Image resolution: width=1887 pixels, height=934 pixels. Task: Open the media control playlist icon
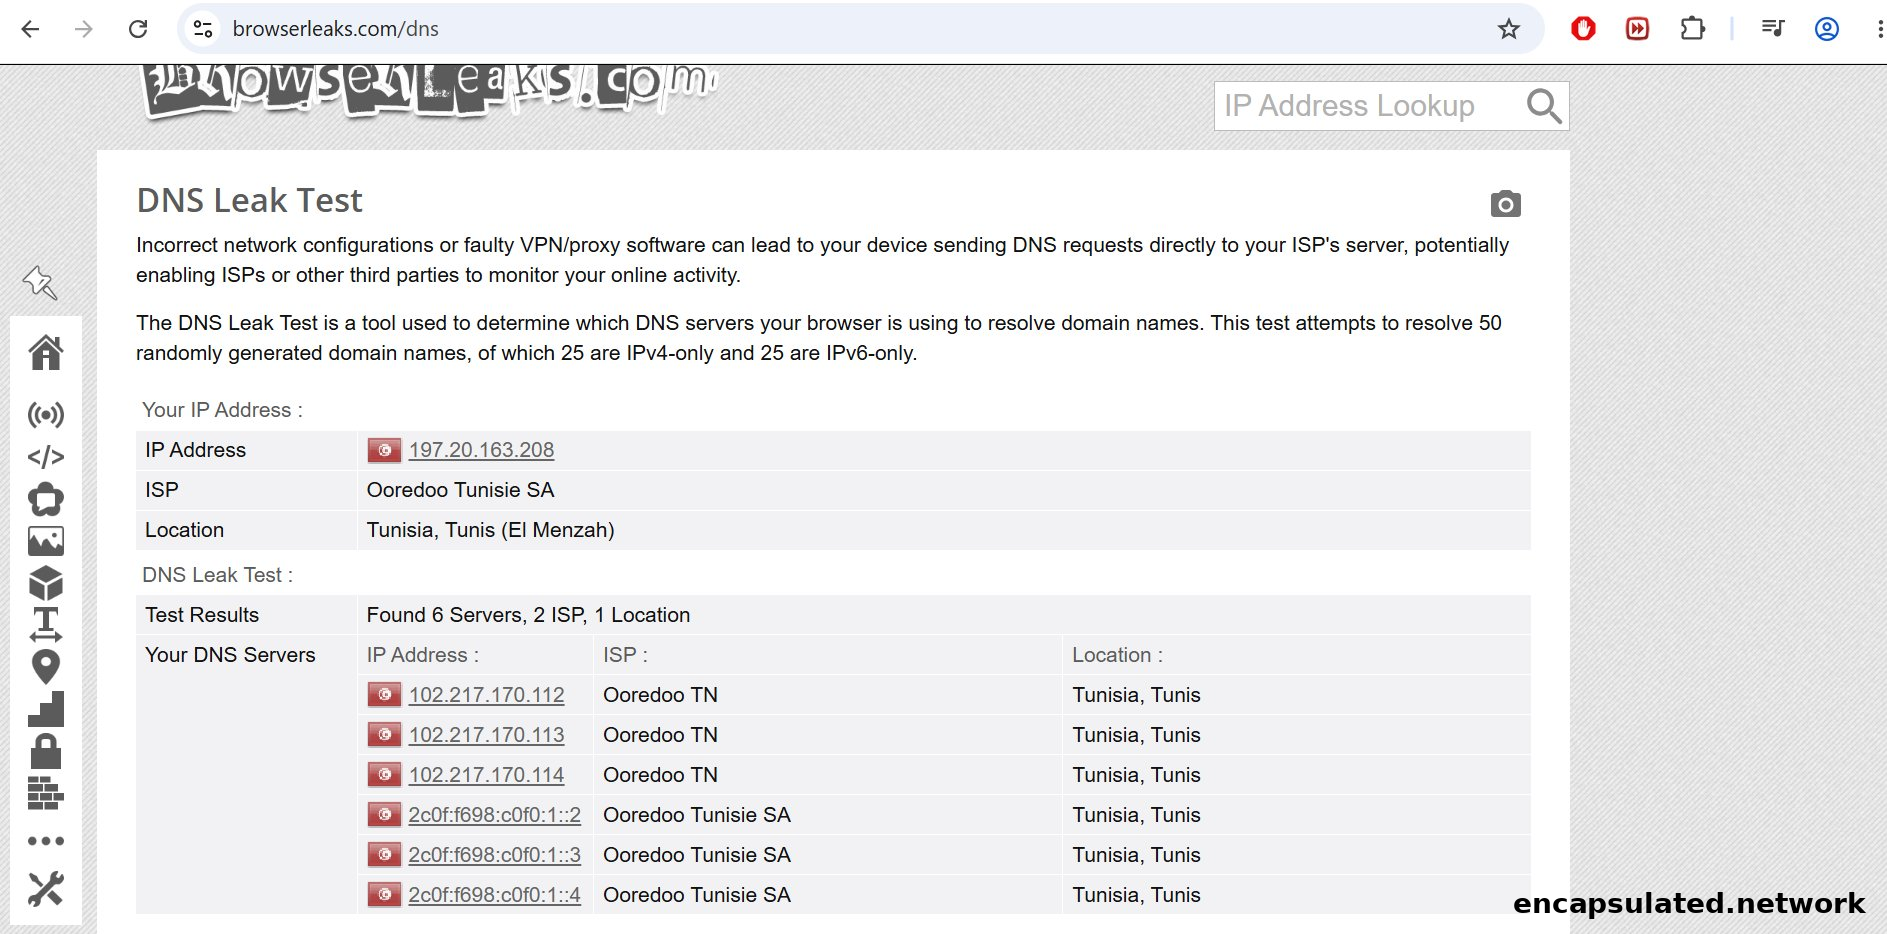tap(1773, 29)
